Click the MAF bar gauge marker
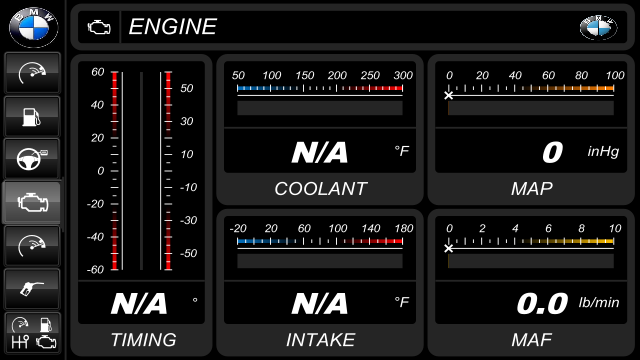Viewport: 640px width, 360px height. click(x=449, y=249)
